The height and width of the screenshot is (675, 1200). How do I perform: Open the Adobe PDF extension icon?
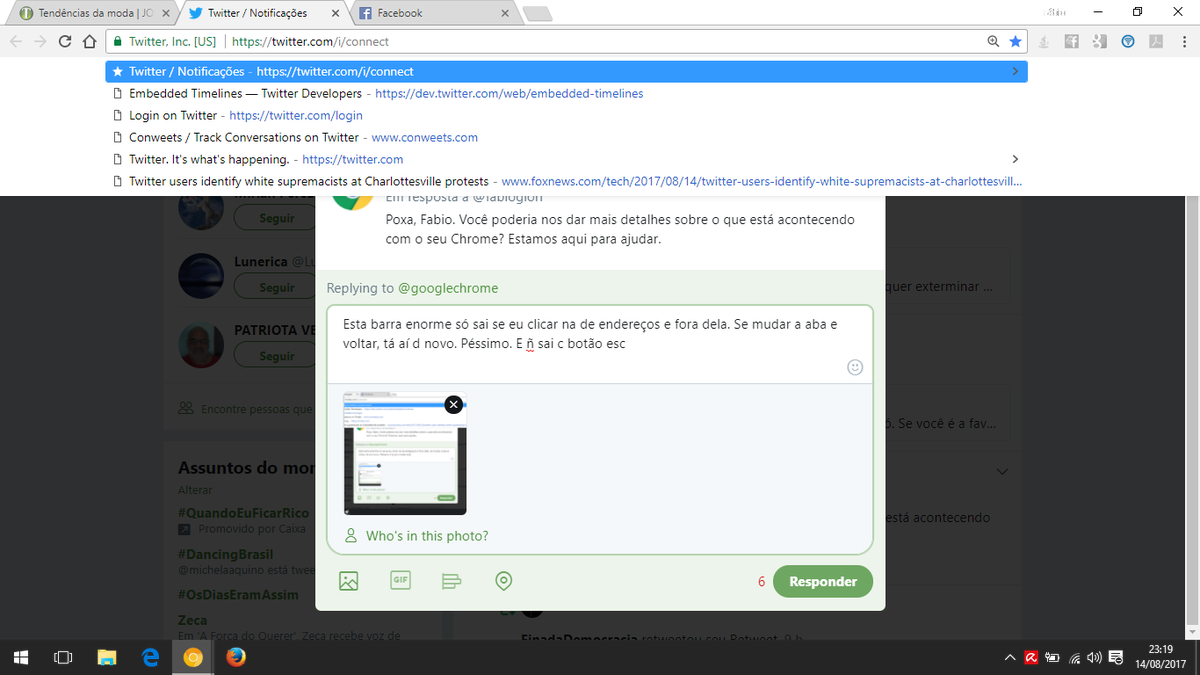pyautogui.click(x=1155, y=42)
